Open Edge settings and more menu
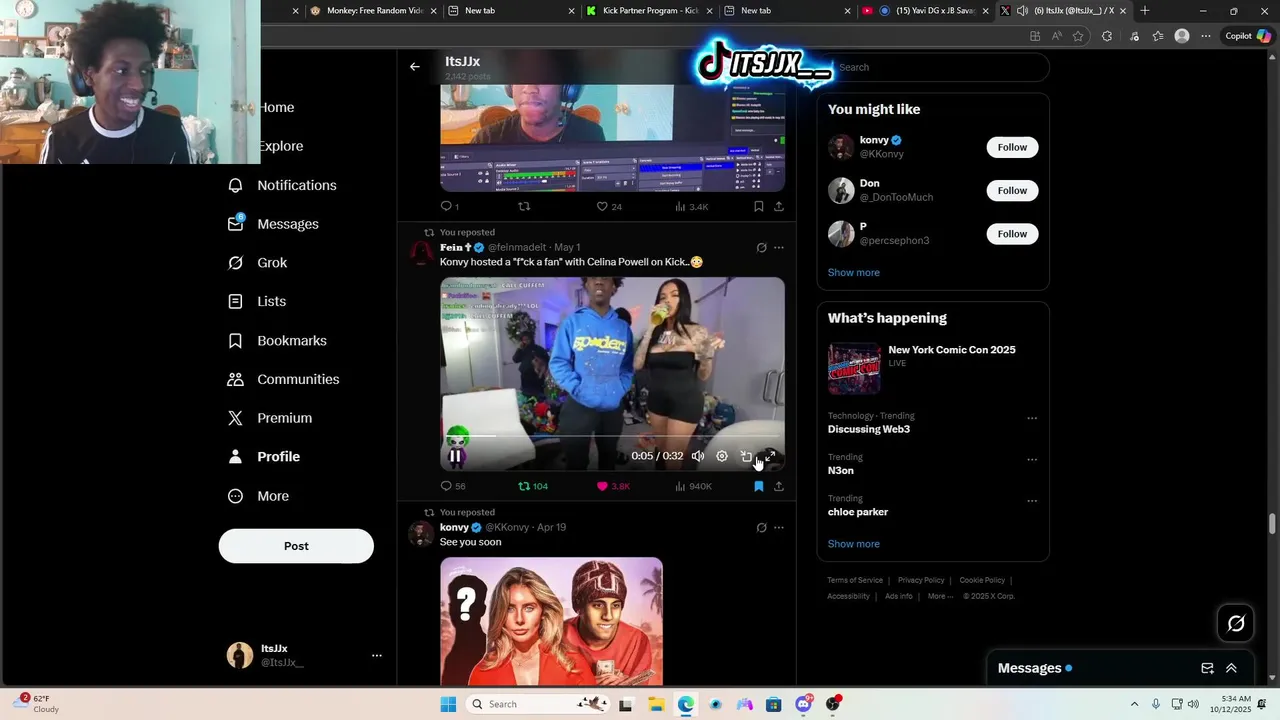The height and width of the screenshot is (720, 1280). 1206,36
